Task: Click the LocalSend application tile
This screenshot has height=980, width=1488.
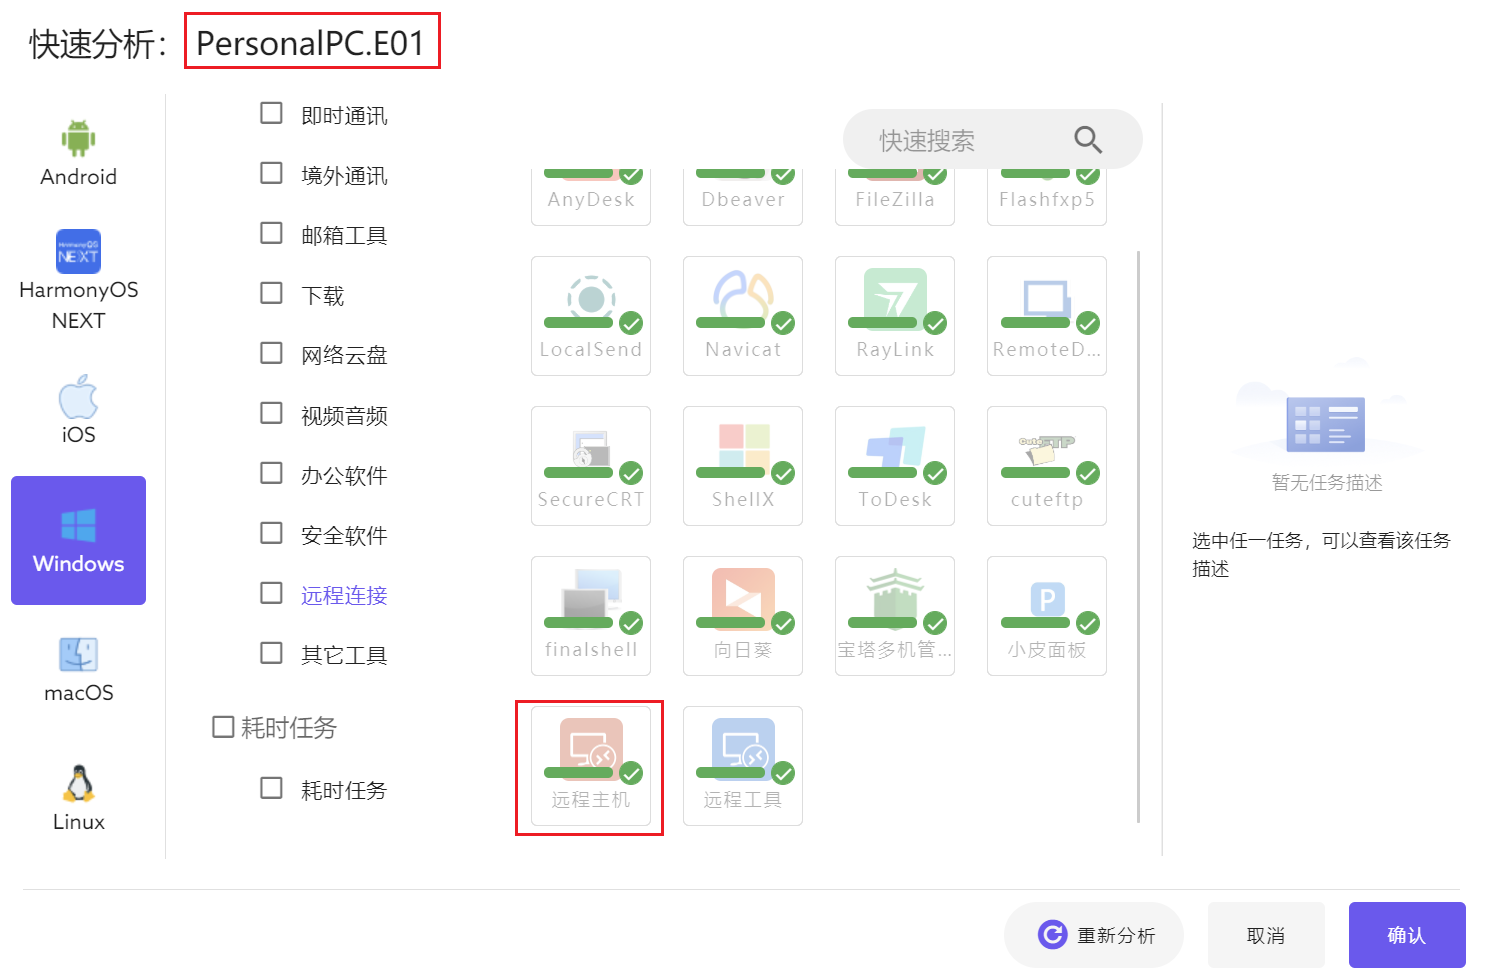Action: [590, 315]
